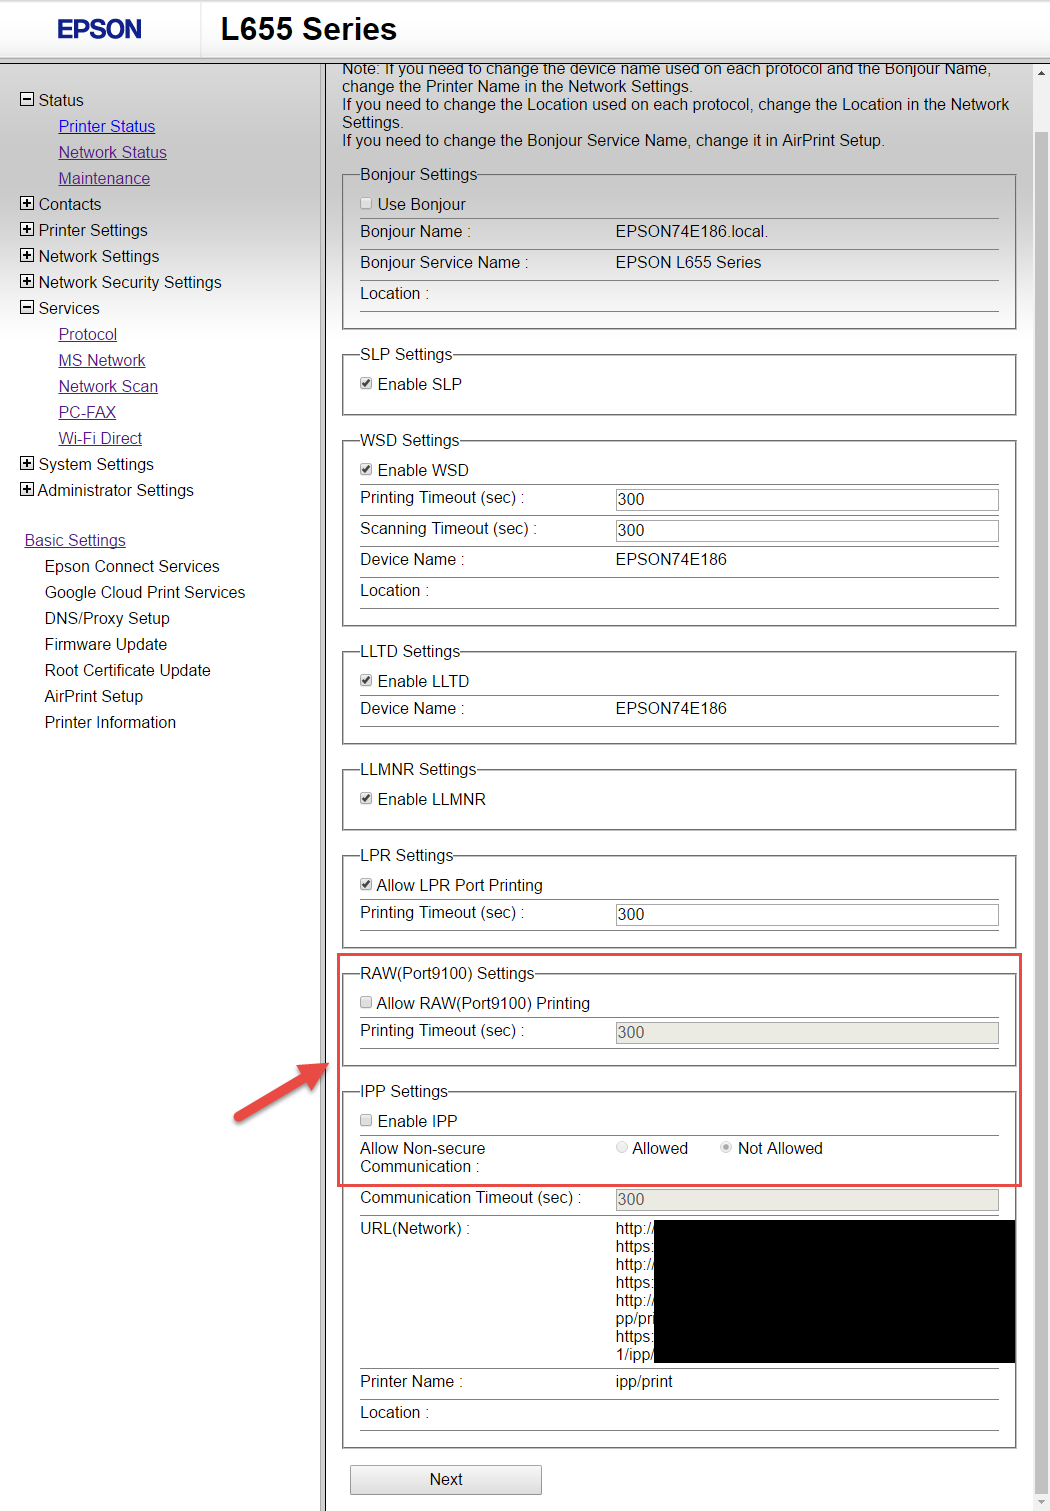Click the scrollbar up arrow
The height and width of the screenshot is (1511, 1050).
coord(1041,73)
